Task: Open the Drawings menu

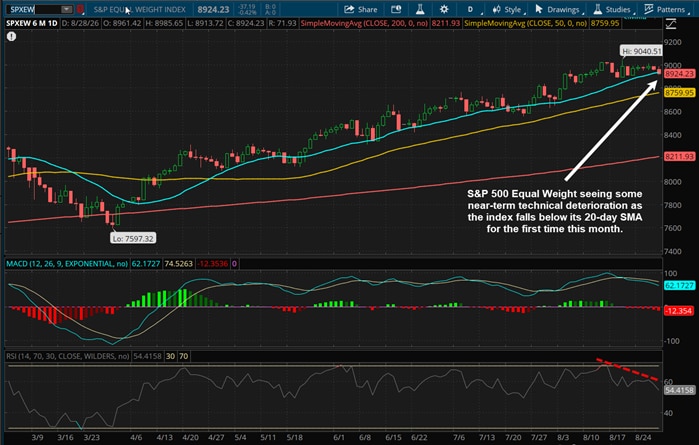Action: coord(558,9)
